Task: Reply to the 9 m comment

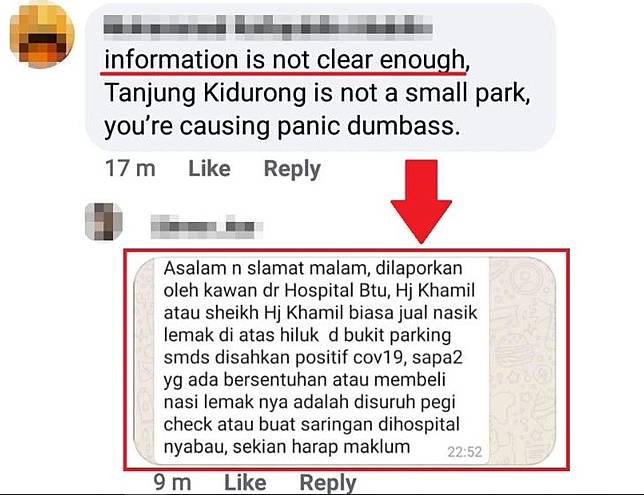Action: click(328, 483)
